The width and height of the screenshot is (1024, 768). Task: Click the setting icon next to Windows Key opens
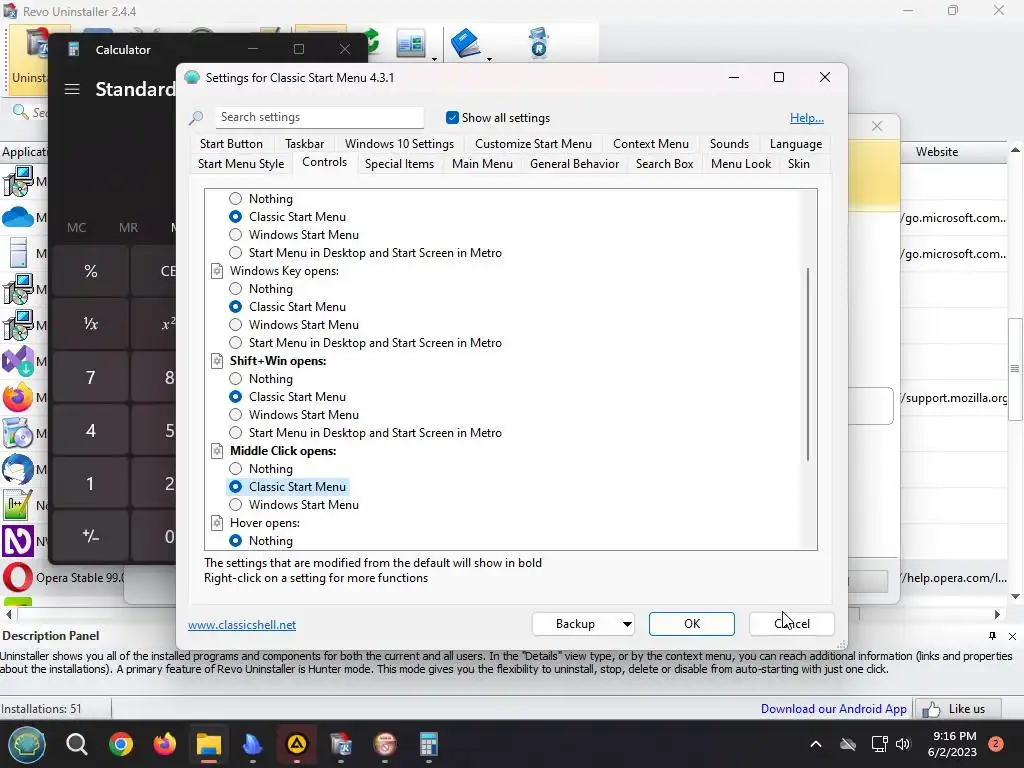217,271
